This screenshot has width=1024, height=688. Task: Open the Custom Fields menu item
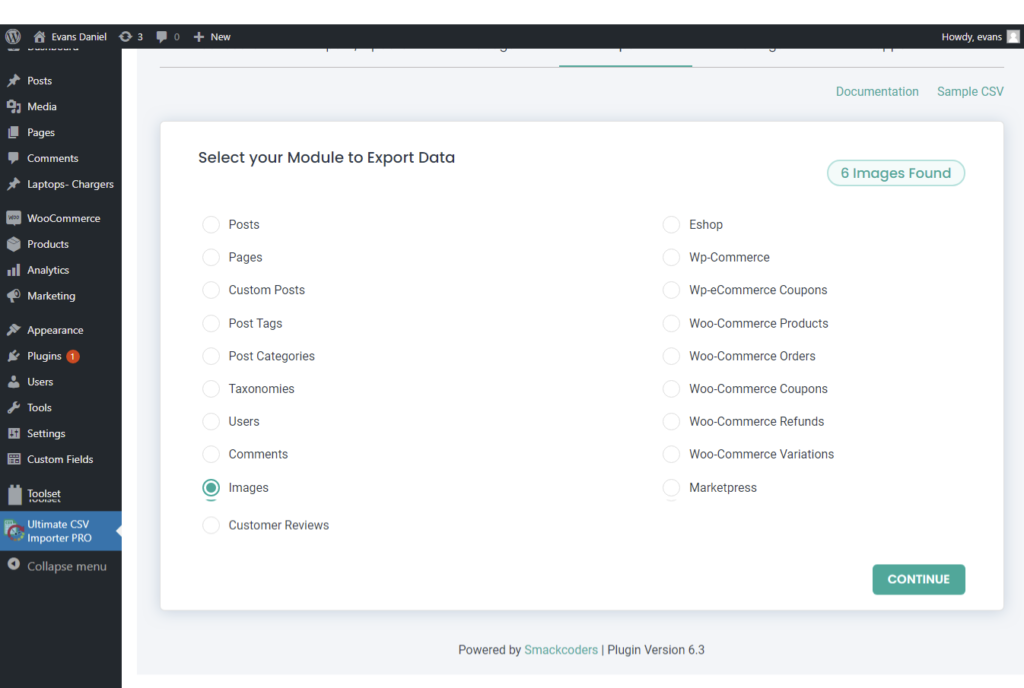pyautogui.click(x=61, y=459)
